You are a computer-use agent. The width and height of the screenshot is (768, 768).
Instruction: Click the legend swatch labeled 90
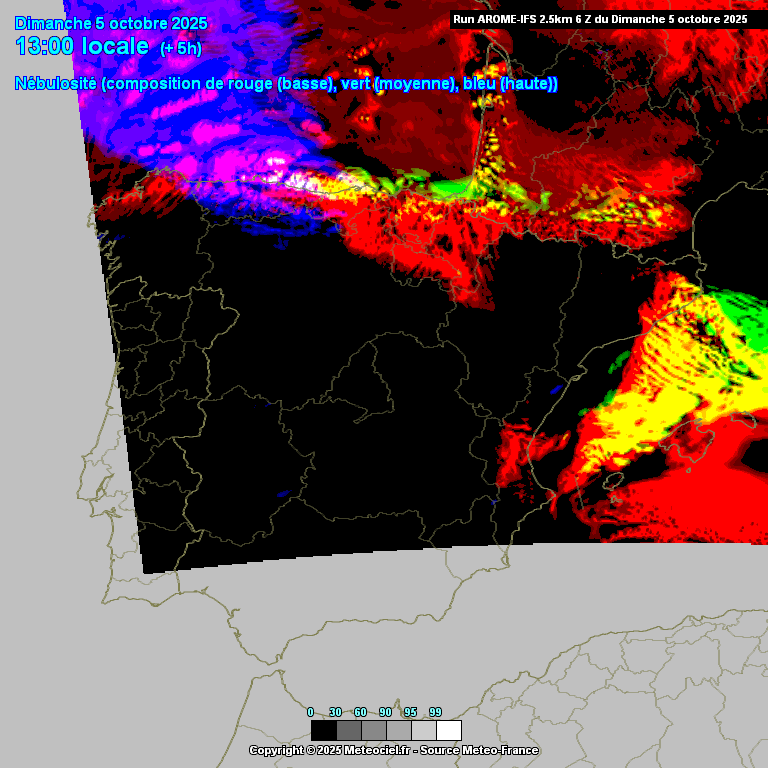[398, 730]
